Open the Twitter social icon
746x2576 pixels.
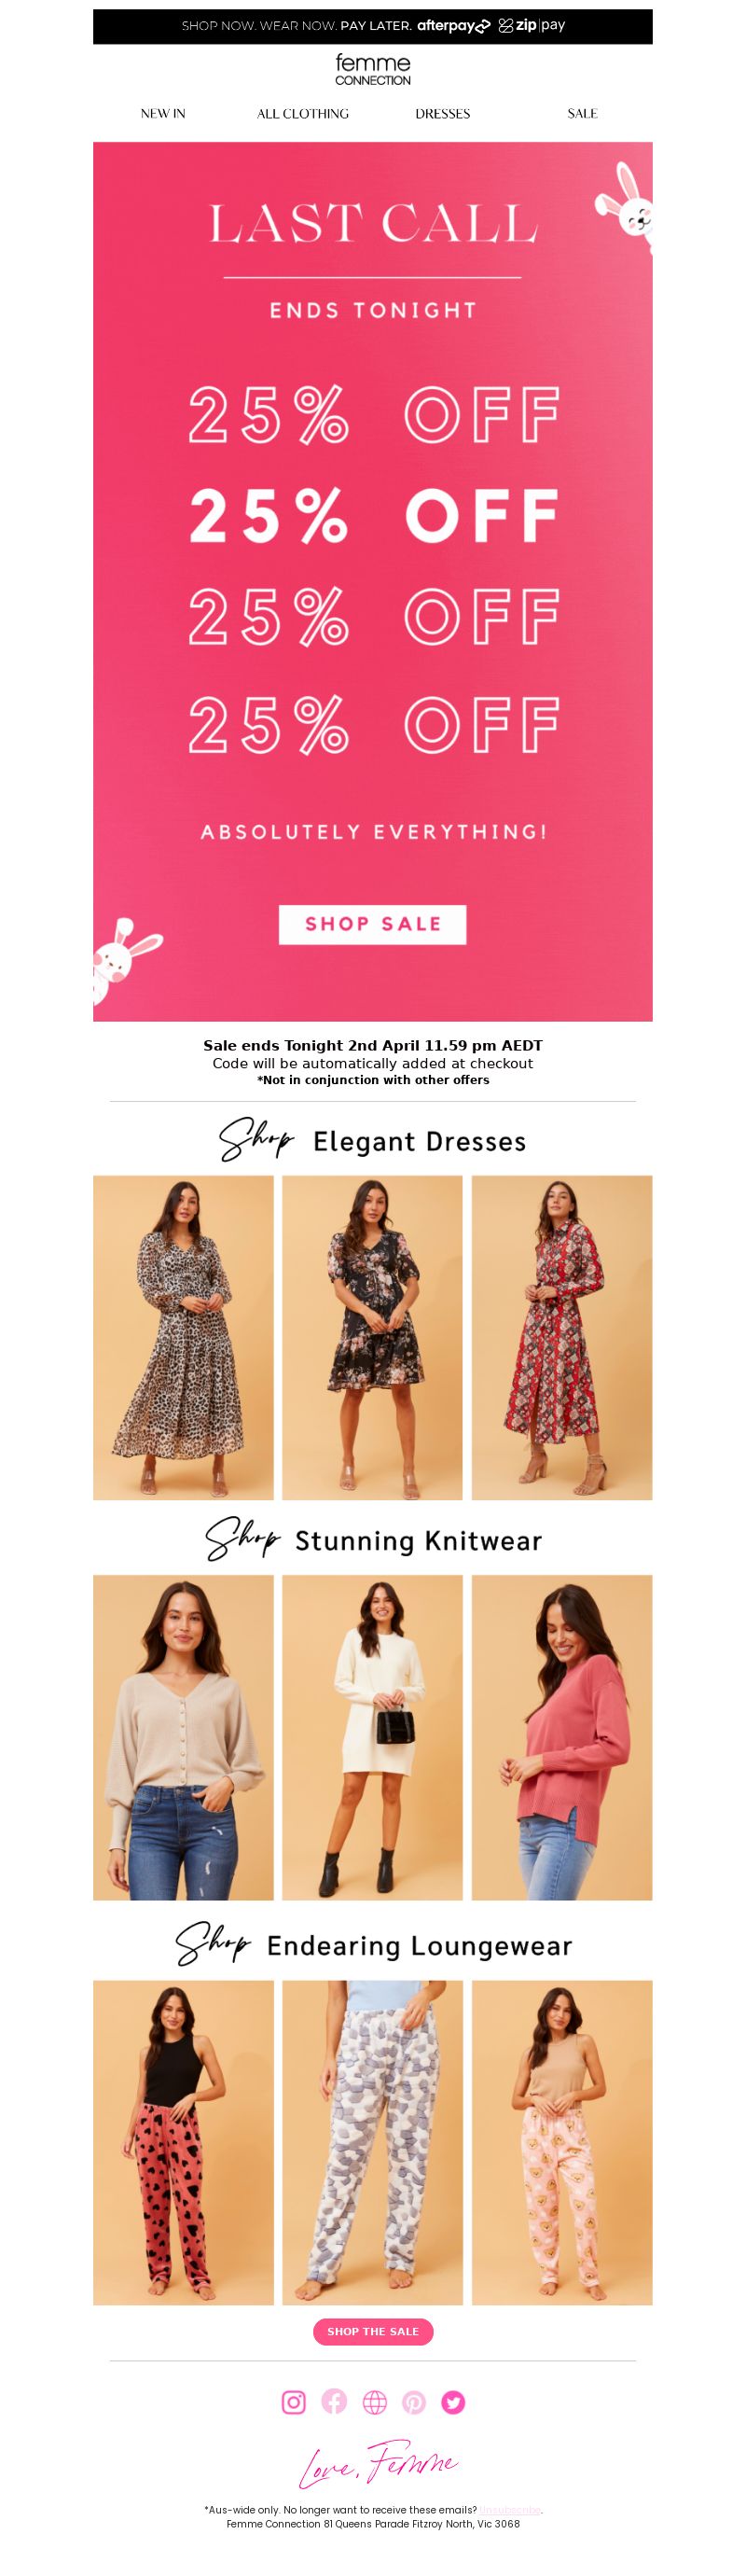453,2402
